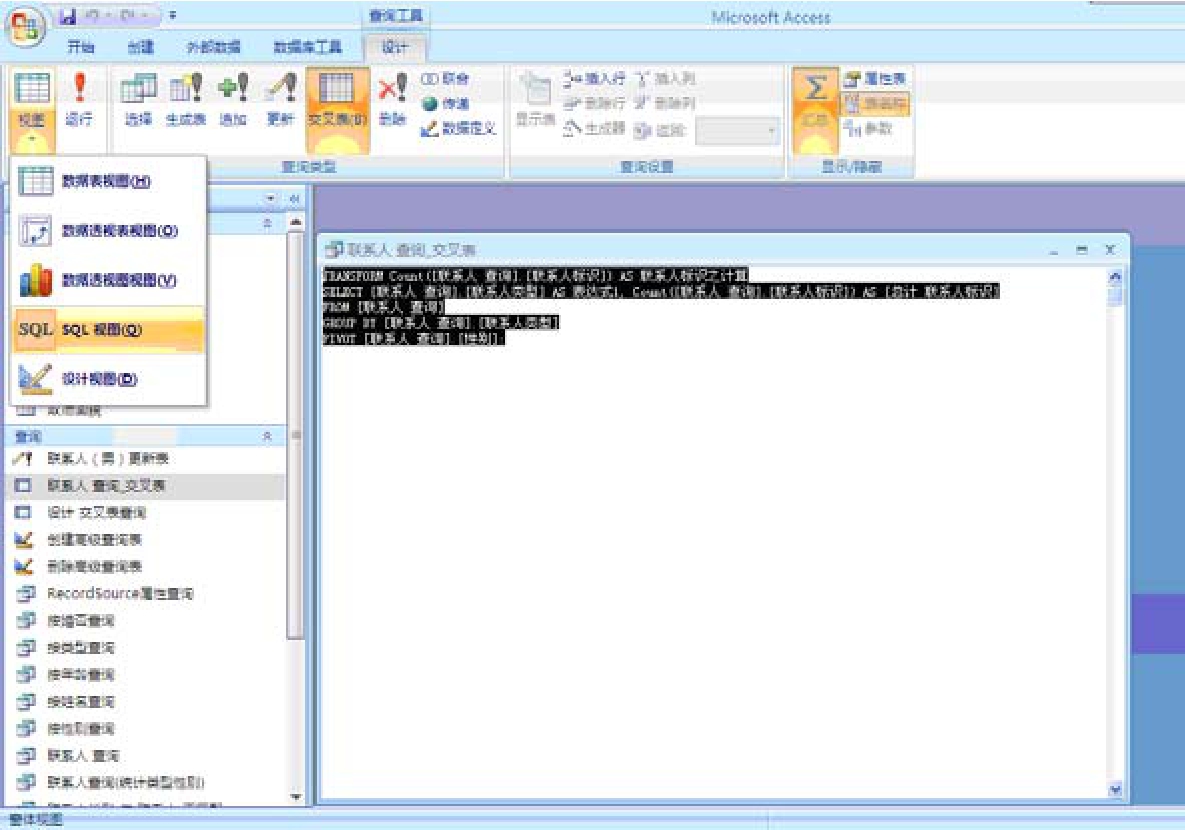Toggle the Totals (汇总) sigma button
Viewport: 1185px width, 830px height.
point(815,99)
